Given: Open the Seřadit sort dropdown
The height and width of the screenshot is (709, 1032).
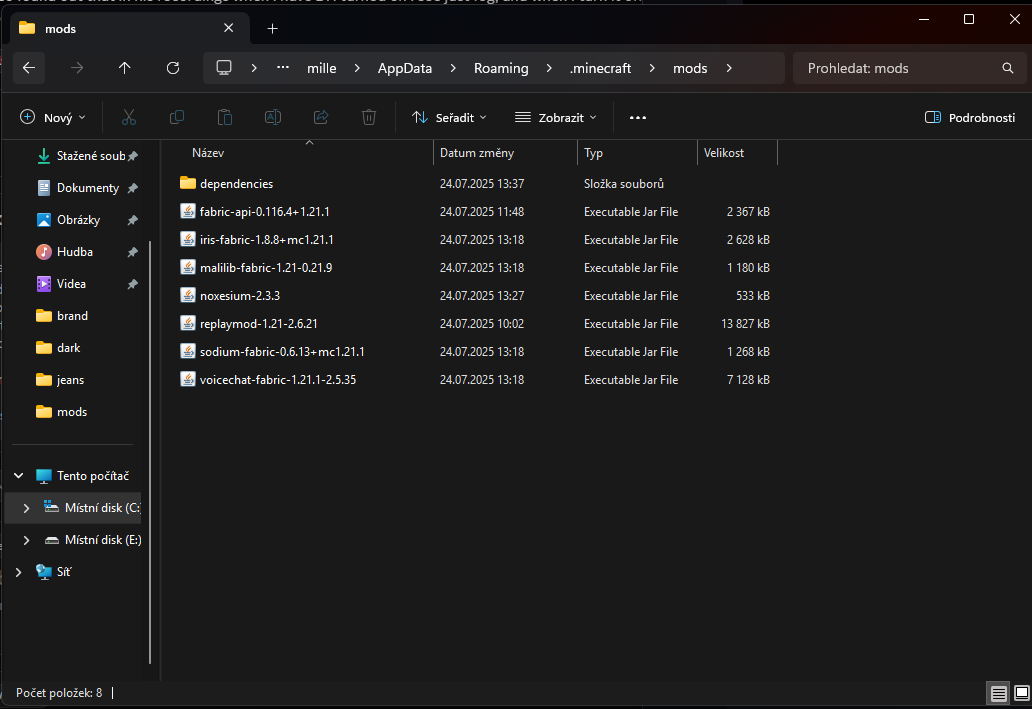Looking at the screenshot, I should 450,117.
